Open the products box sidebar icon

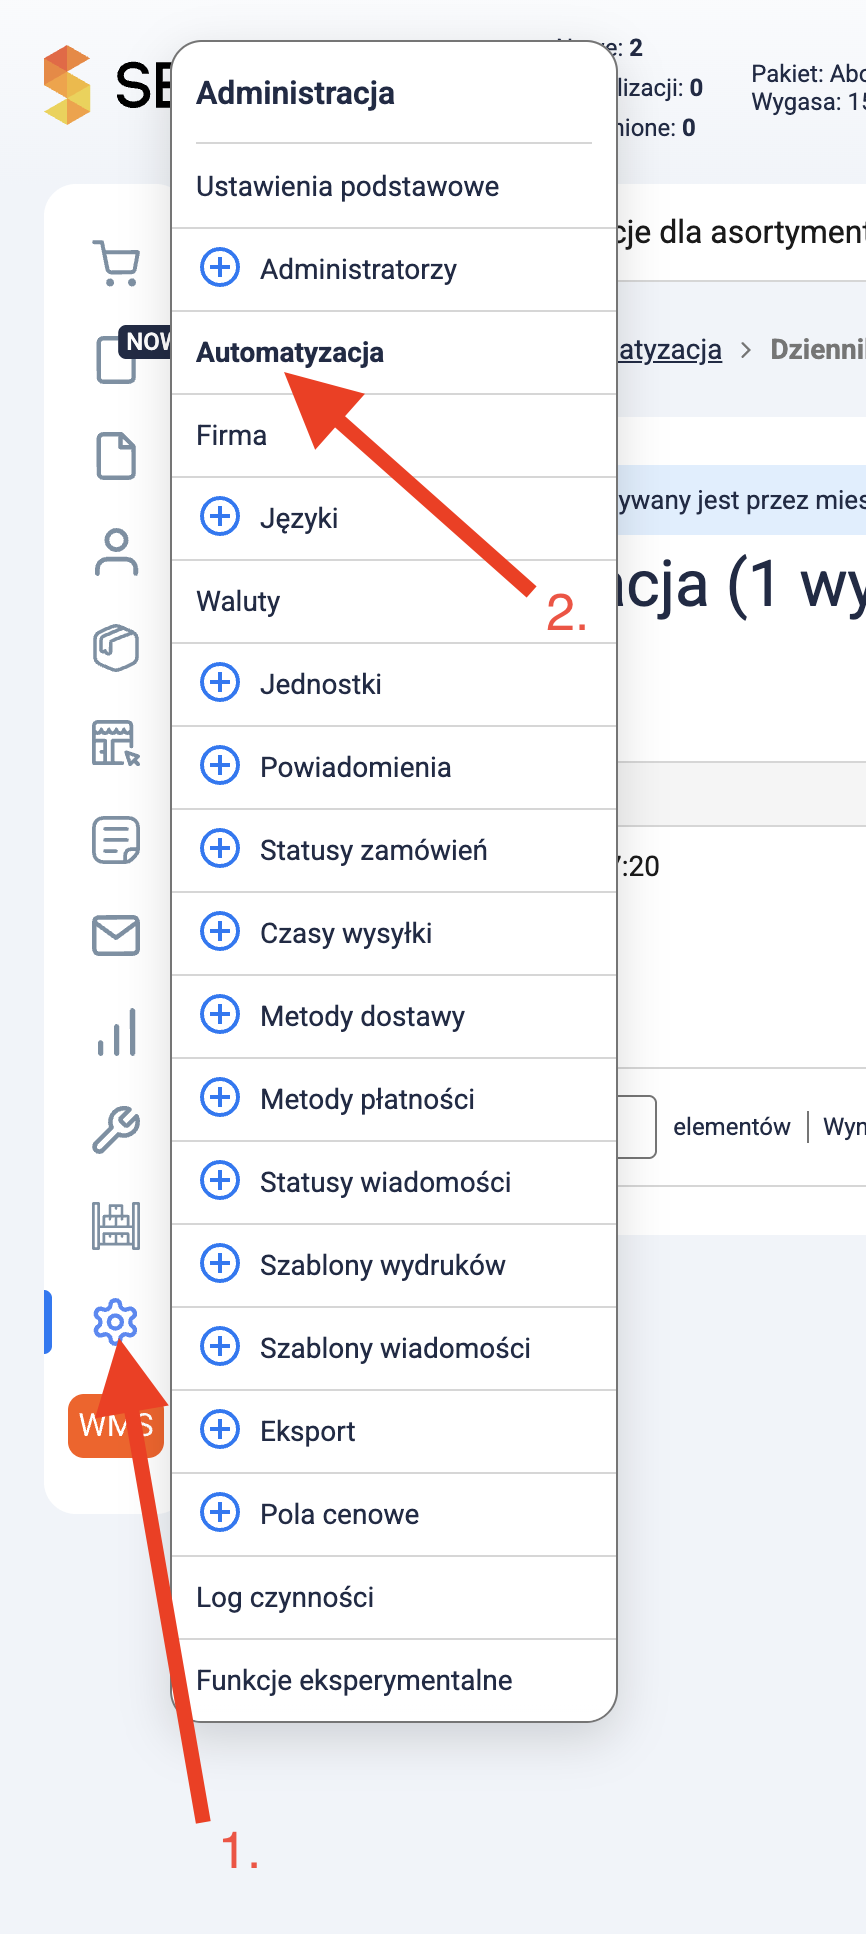click(116, 648)
